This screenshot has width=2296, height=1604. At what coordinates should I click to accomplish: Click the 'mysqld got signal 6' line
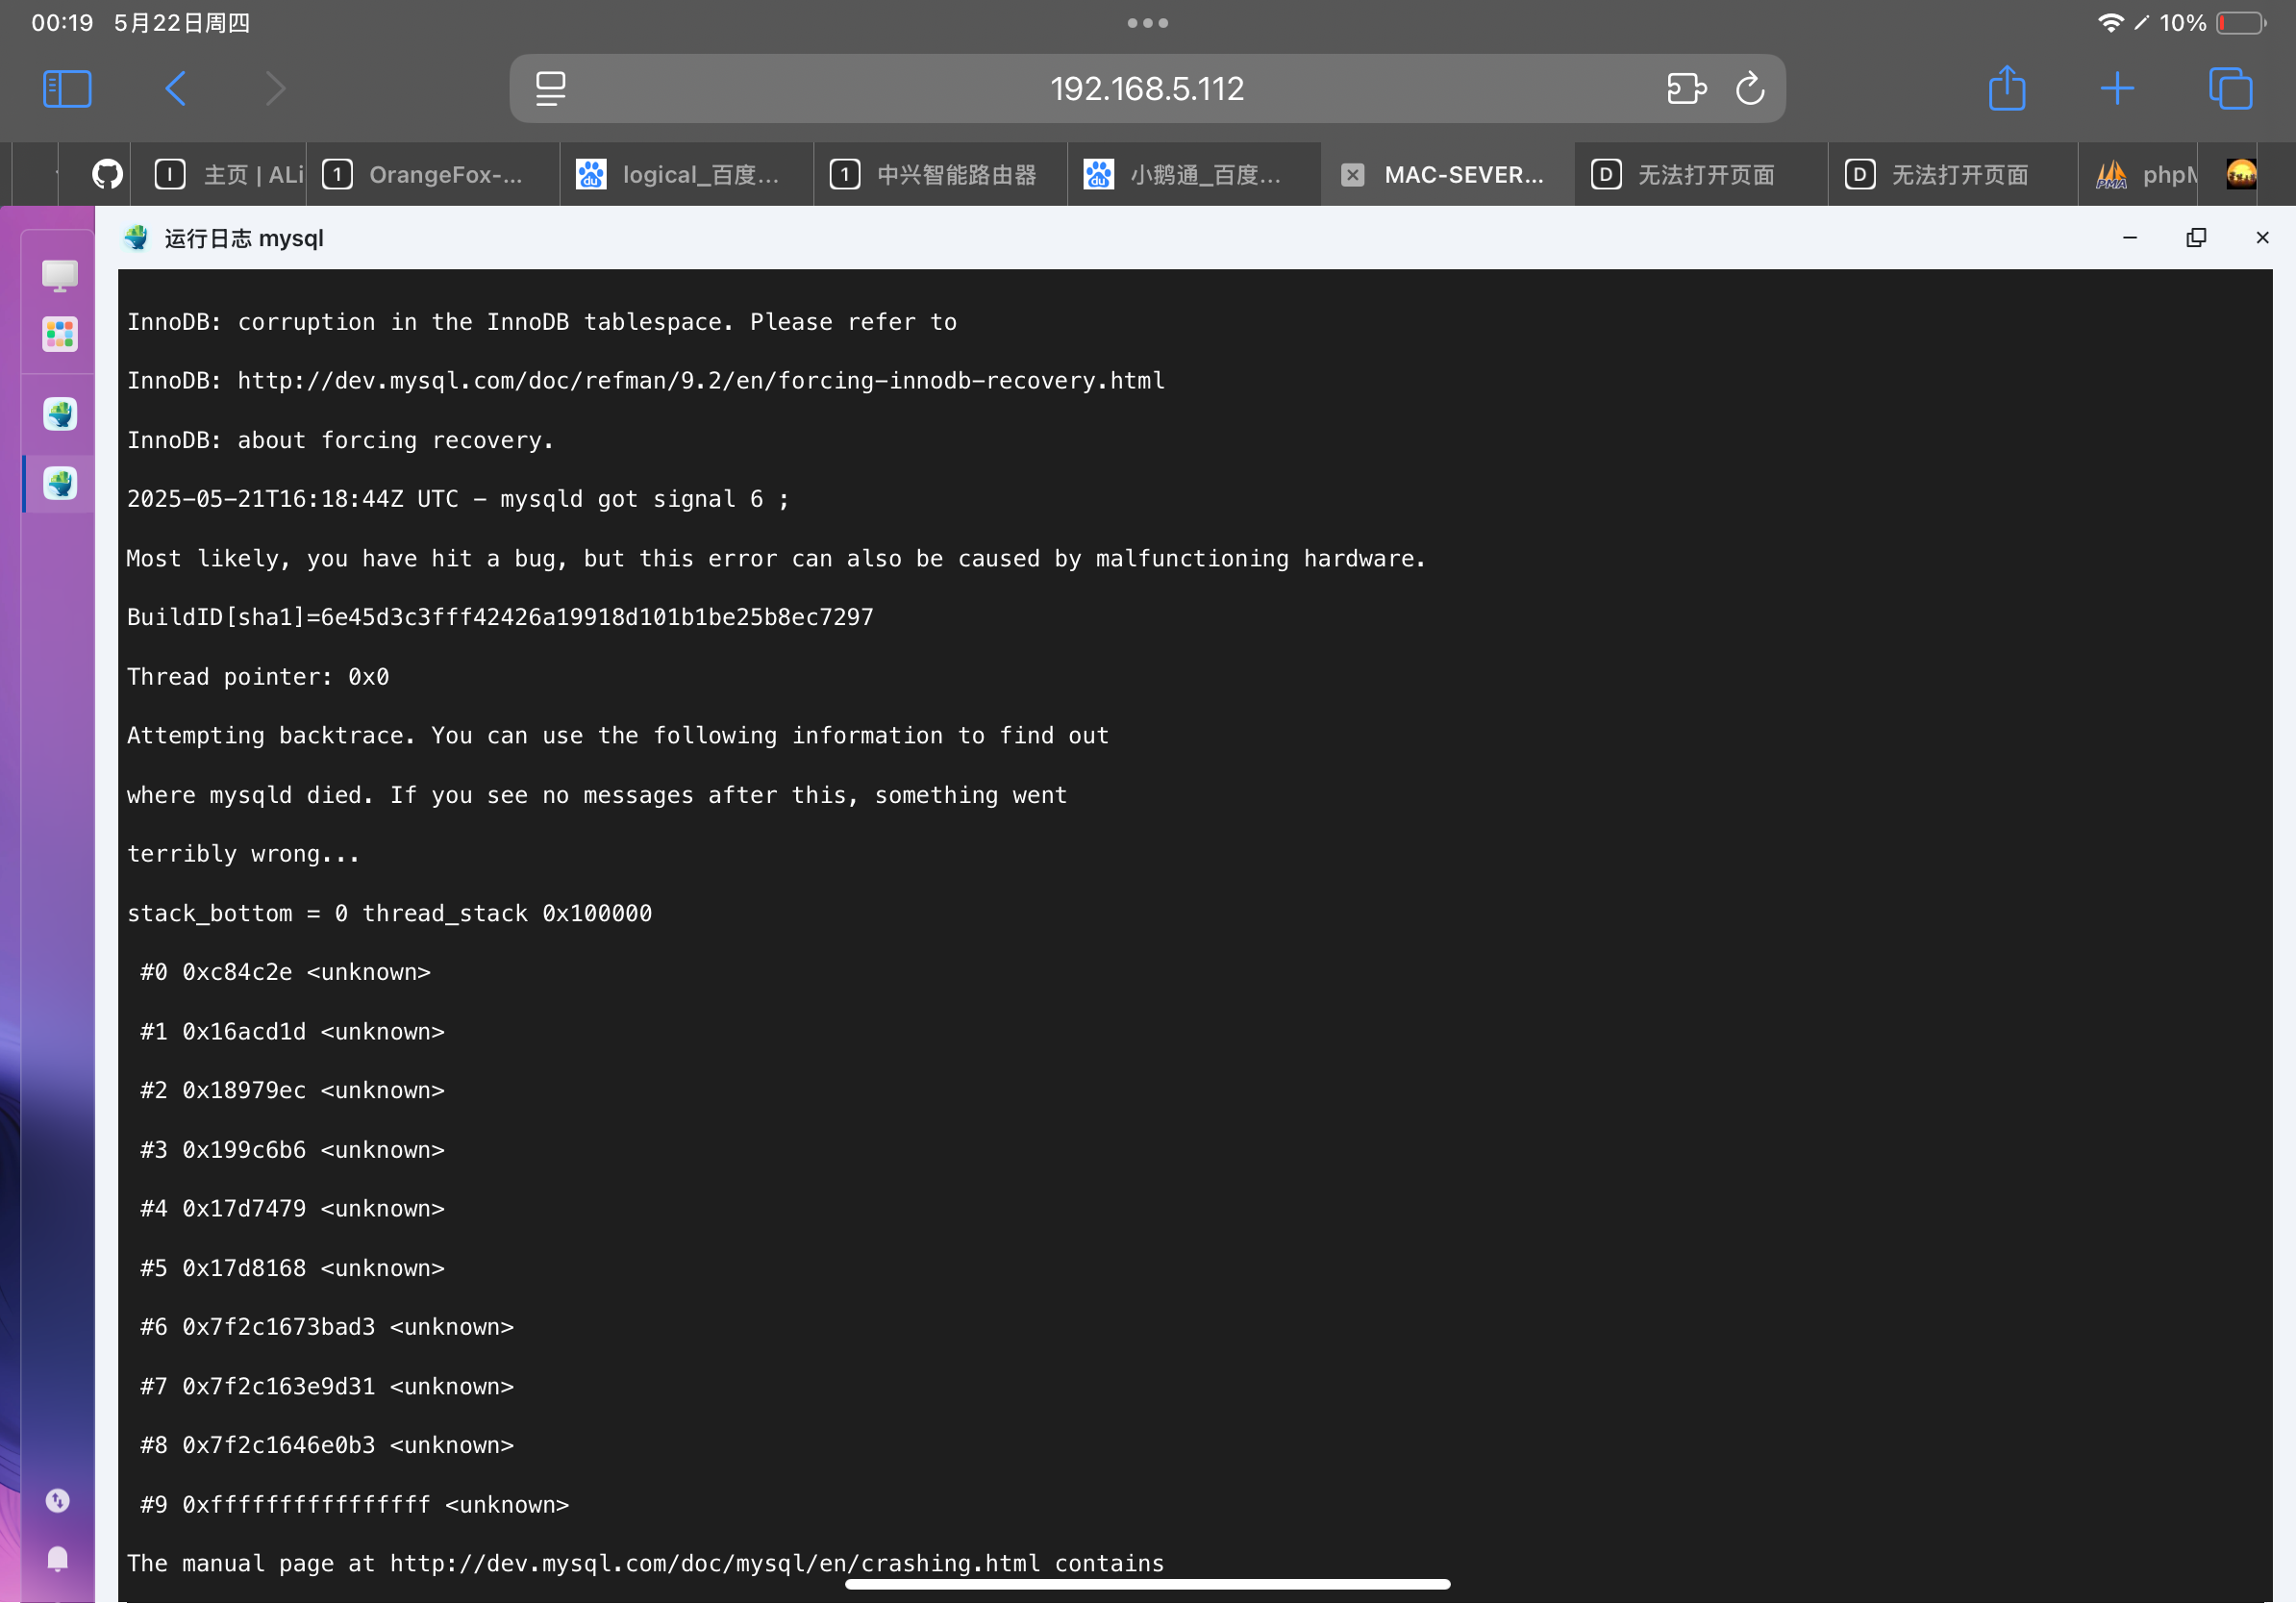pos(458,499)
